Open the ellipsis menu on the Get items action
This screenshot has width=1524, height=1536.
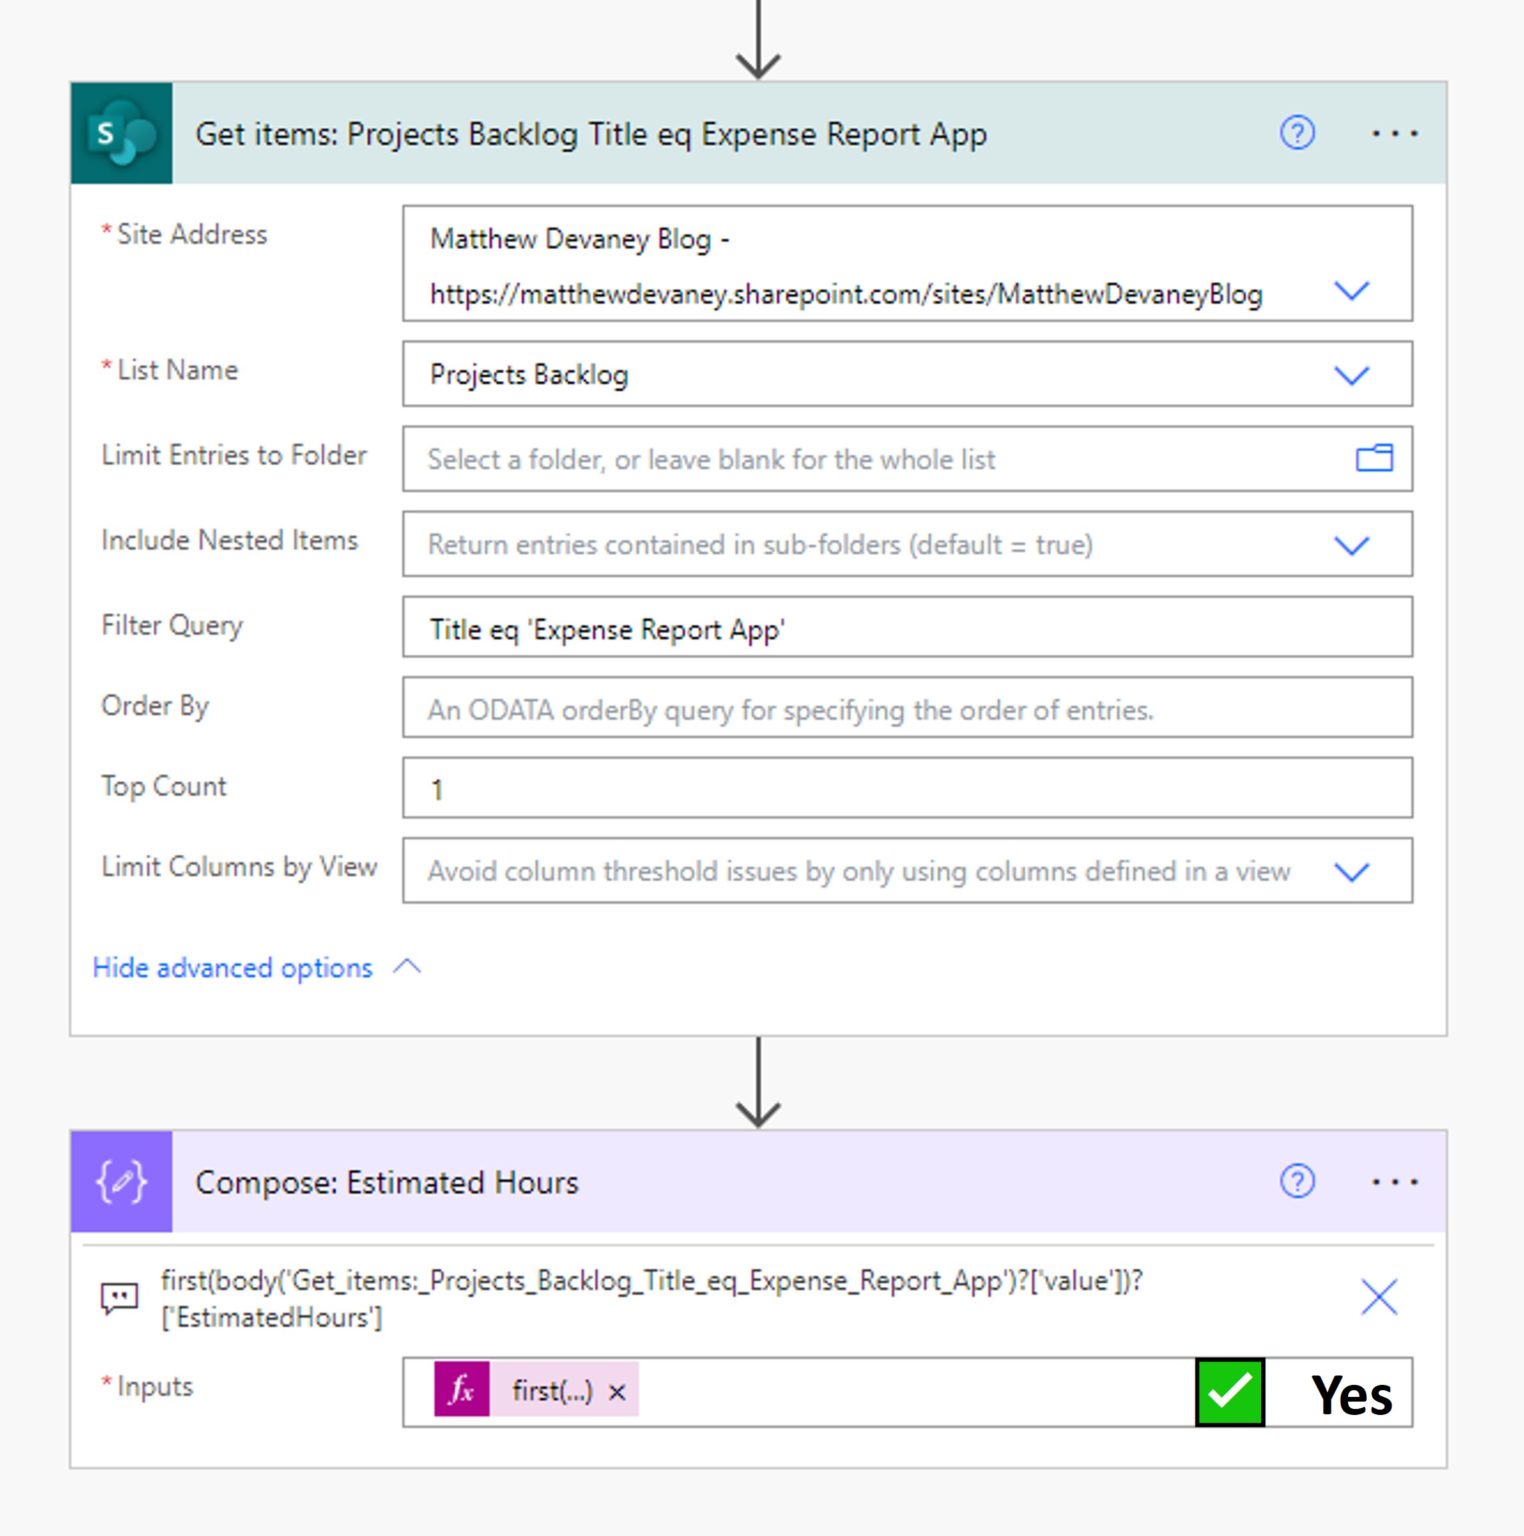pos(1395,132)
